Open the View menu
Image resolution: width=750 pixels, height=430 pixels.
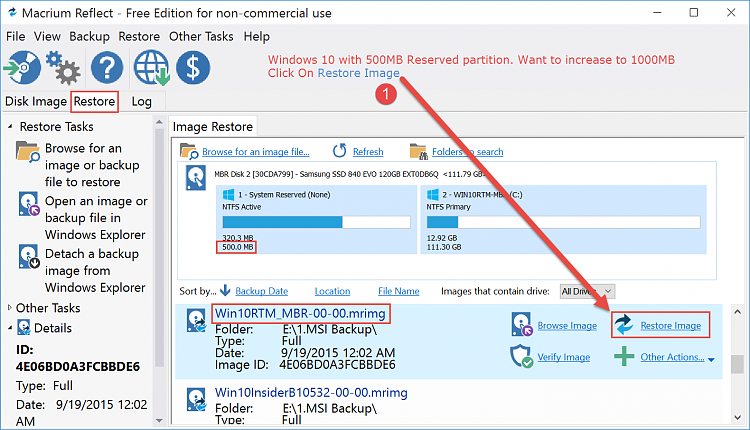(x=47, y=36)
